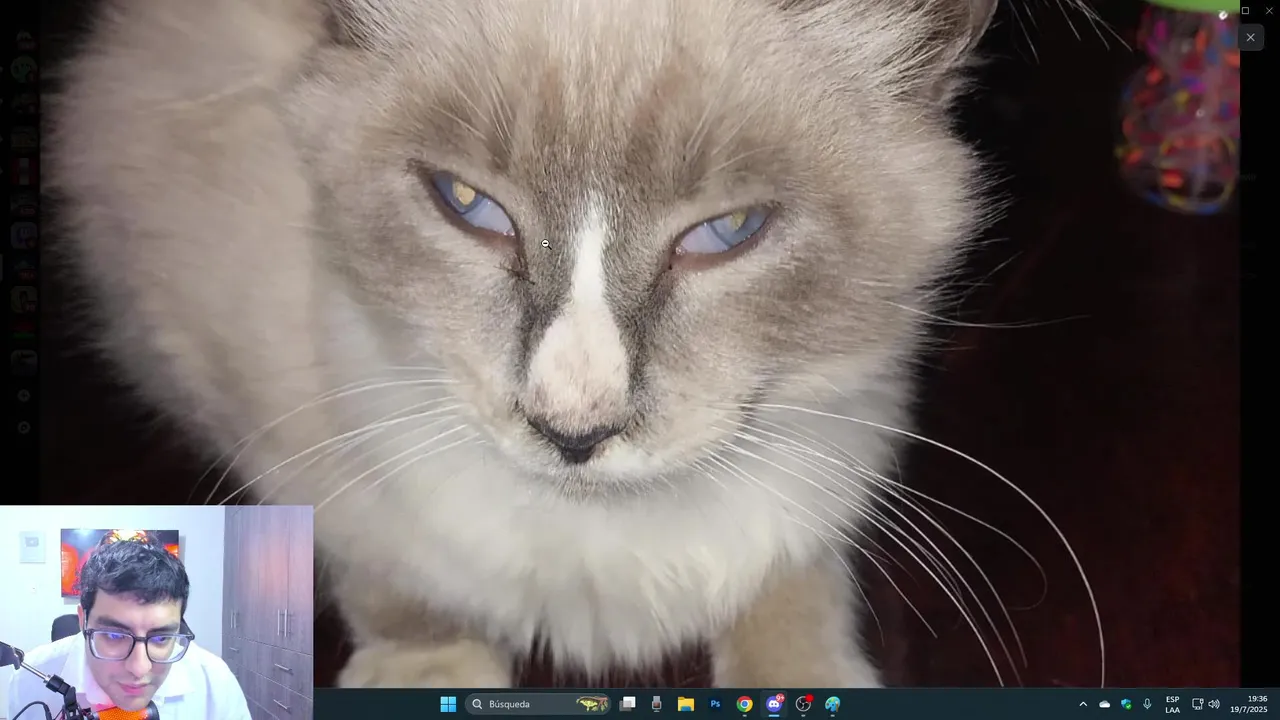Click the webcam overlay in the corner

(x=157, y=612)
